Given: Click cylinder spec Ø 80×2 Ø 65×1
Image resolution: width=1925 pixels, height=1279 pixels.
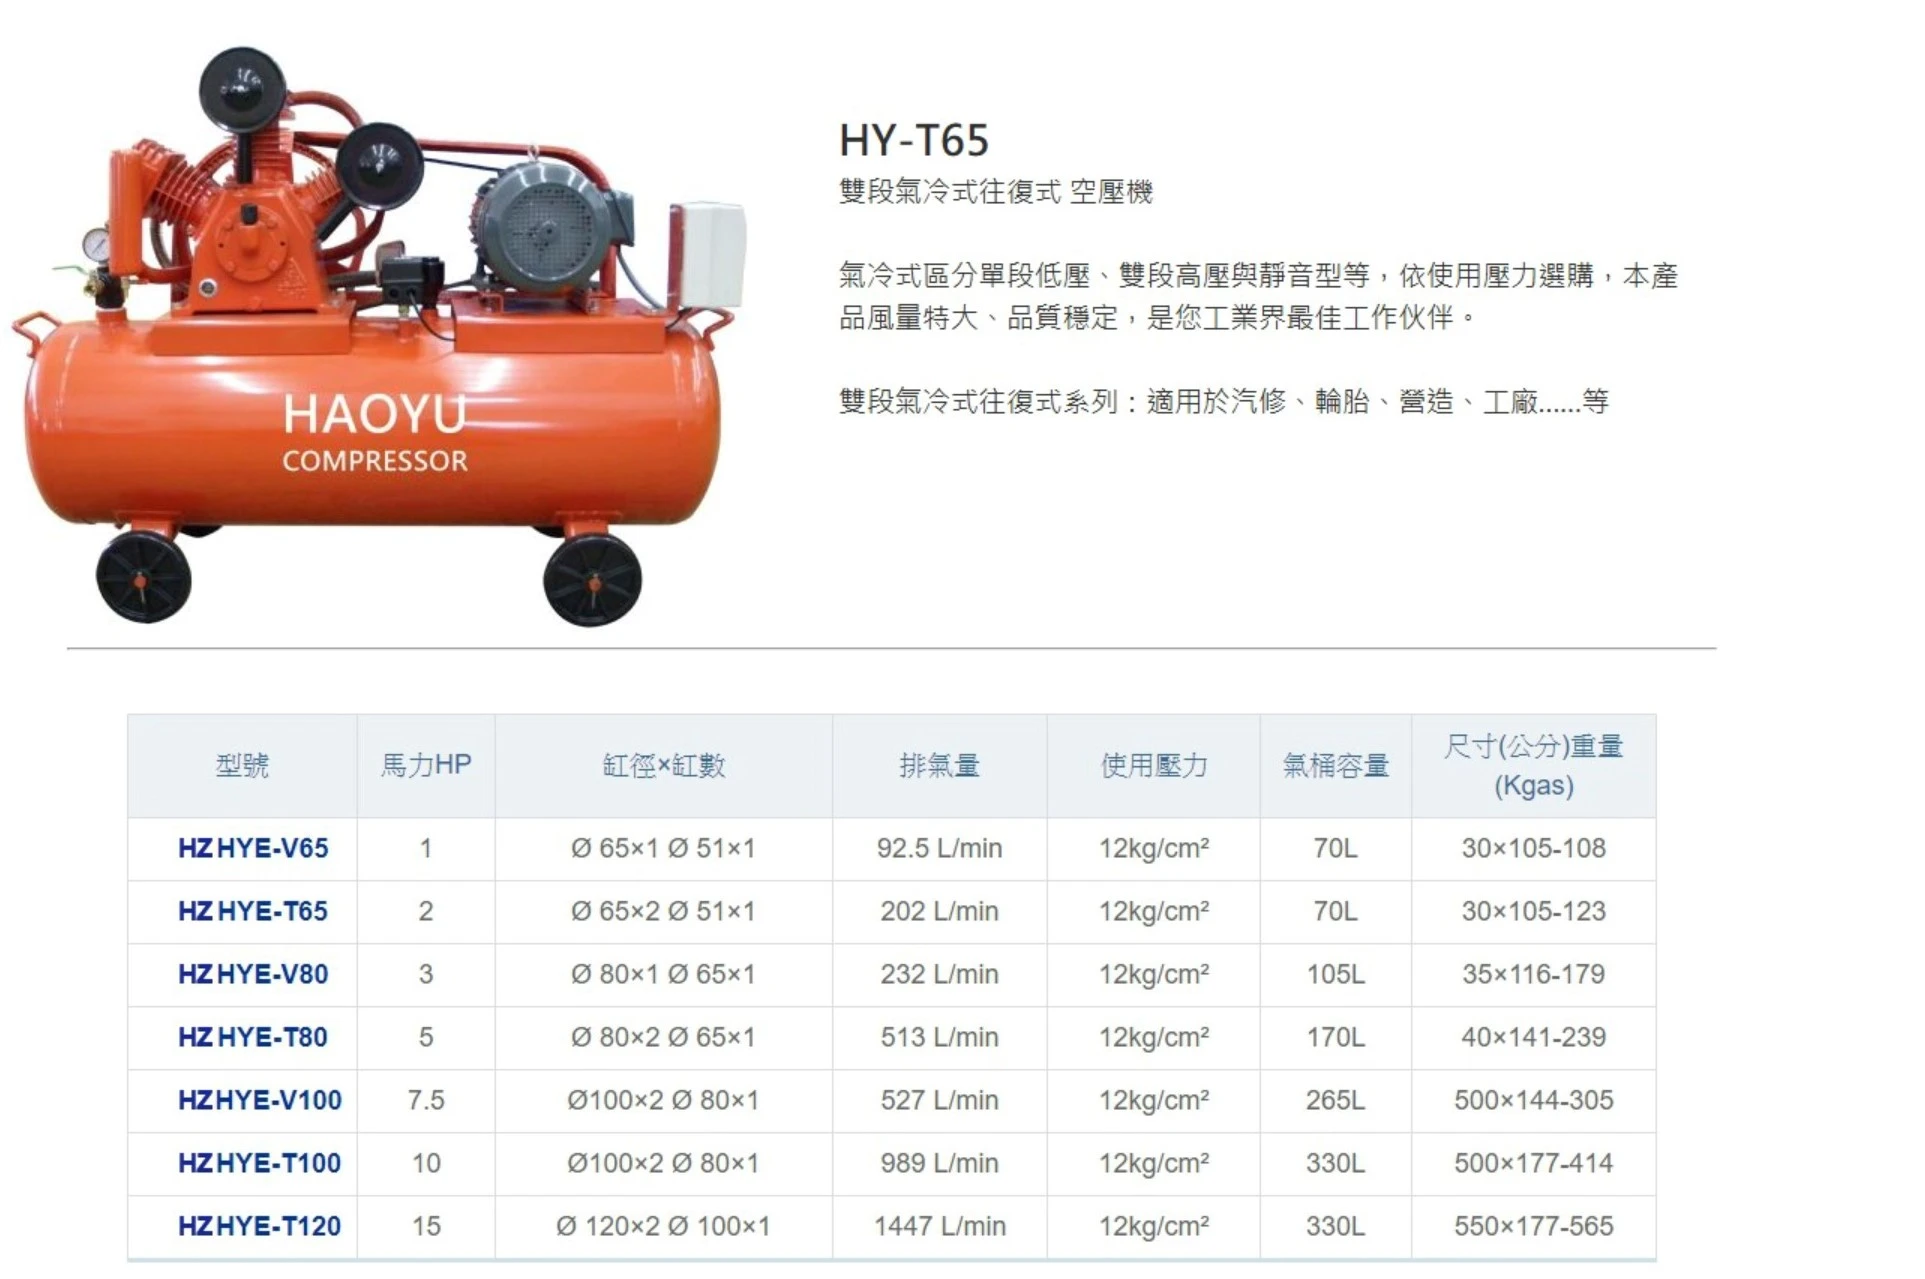Looking at the screenshot, I should point(663,1038).
